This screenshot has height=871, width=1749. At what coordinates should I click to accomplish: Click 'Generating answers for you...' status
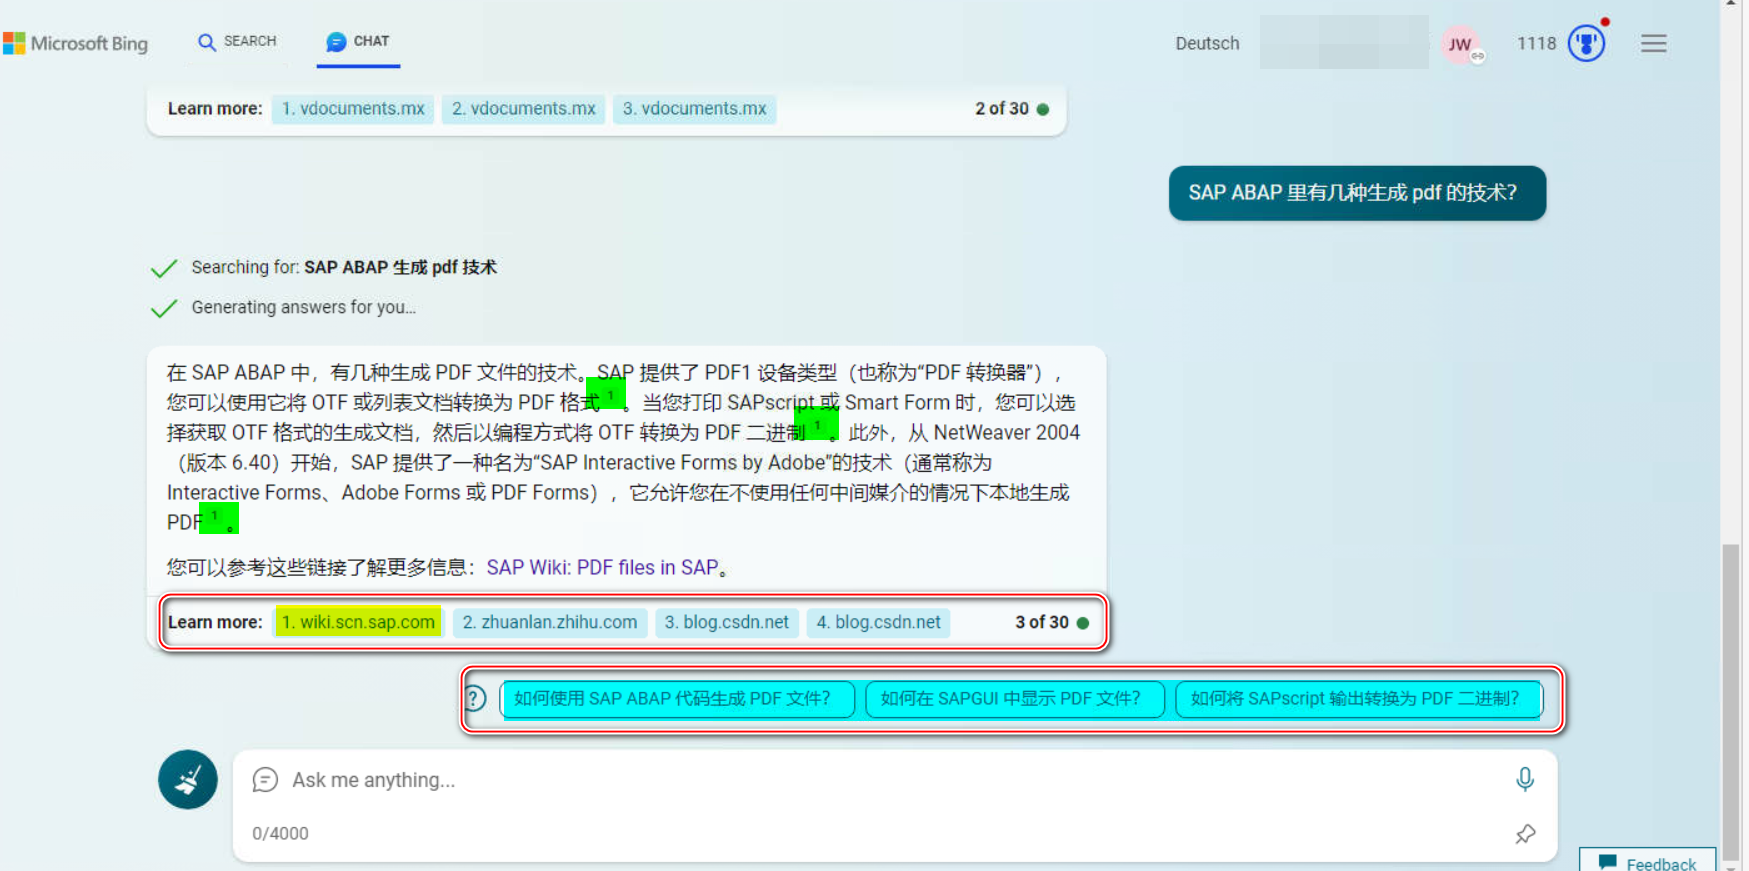pyautogui.click(x=304, y=308)
